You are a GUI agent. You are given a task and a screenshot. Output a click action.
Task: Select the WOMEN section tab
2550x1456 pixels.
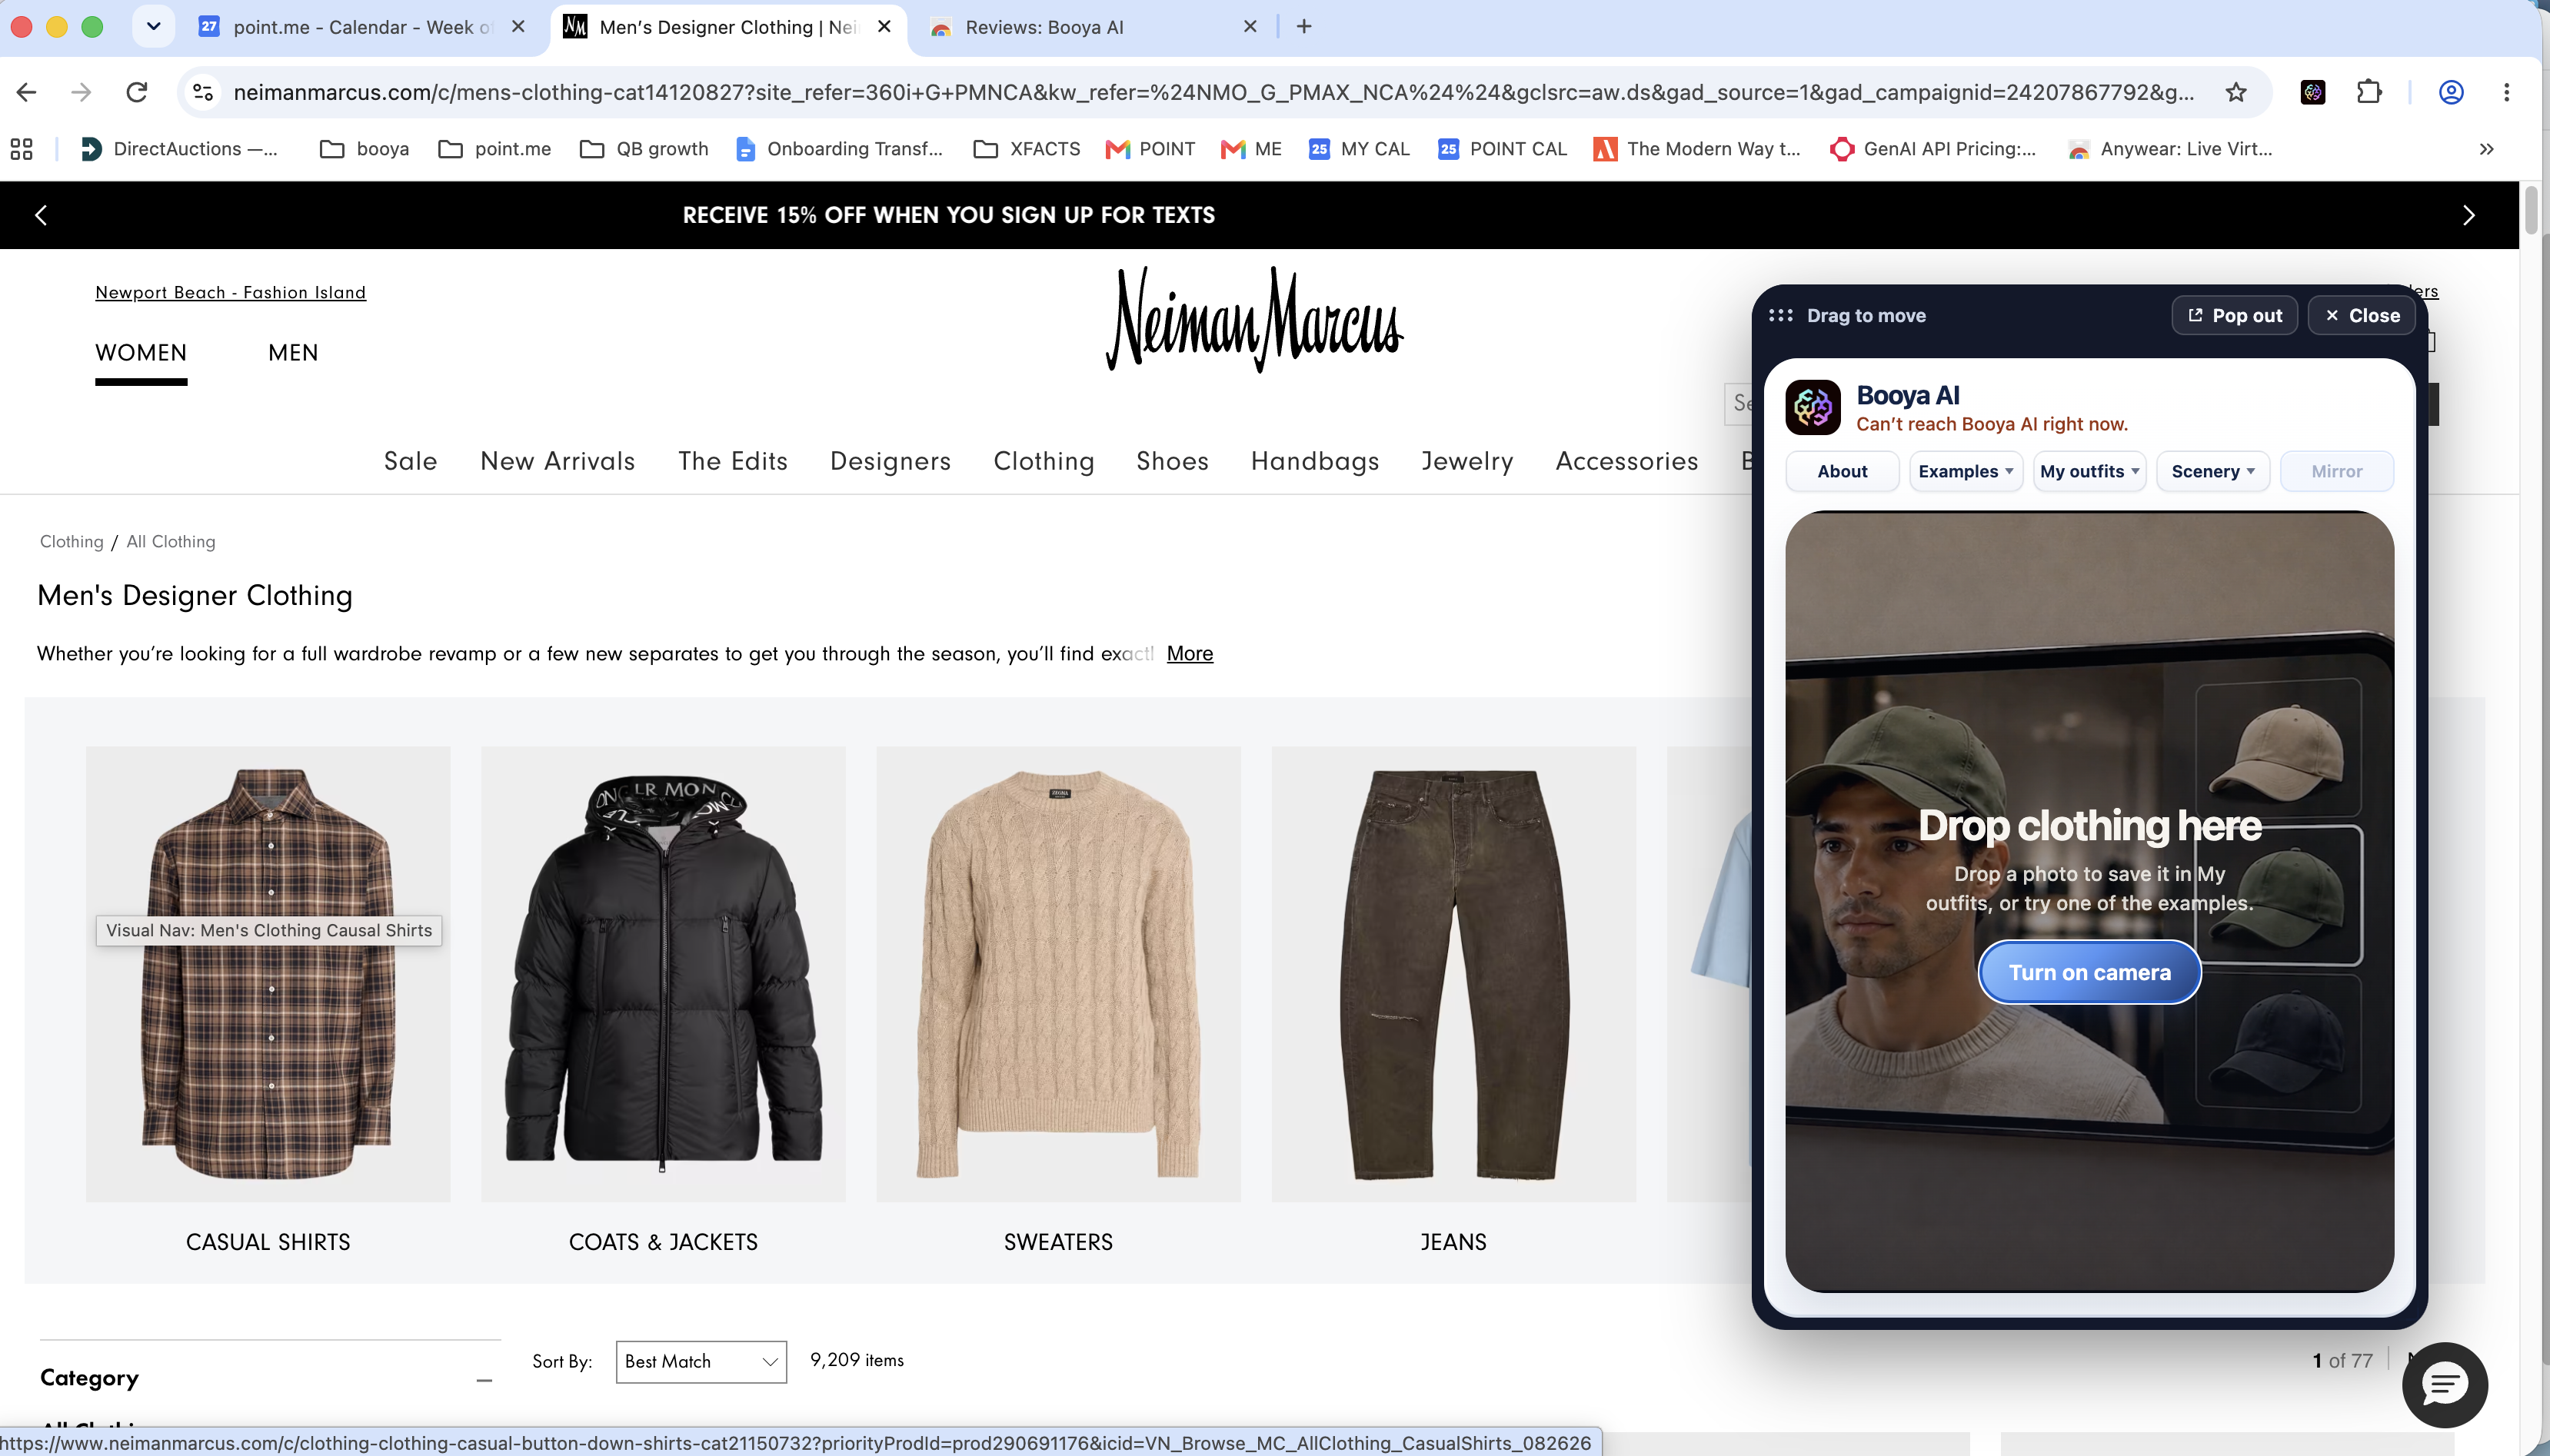[141, 353]
